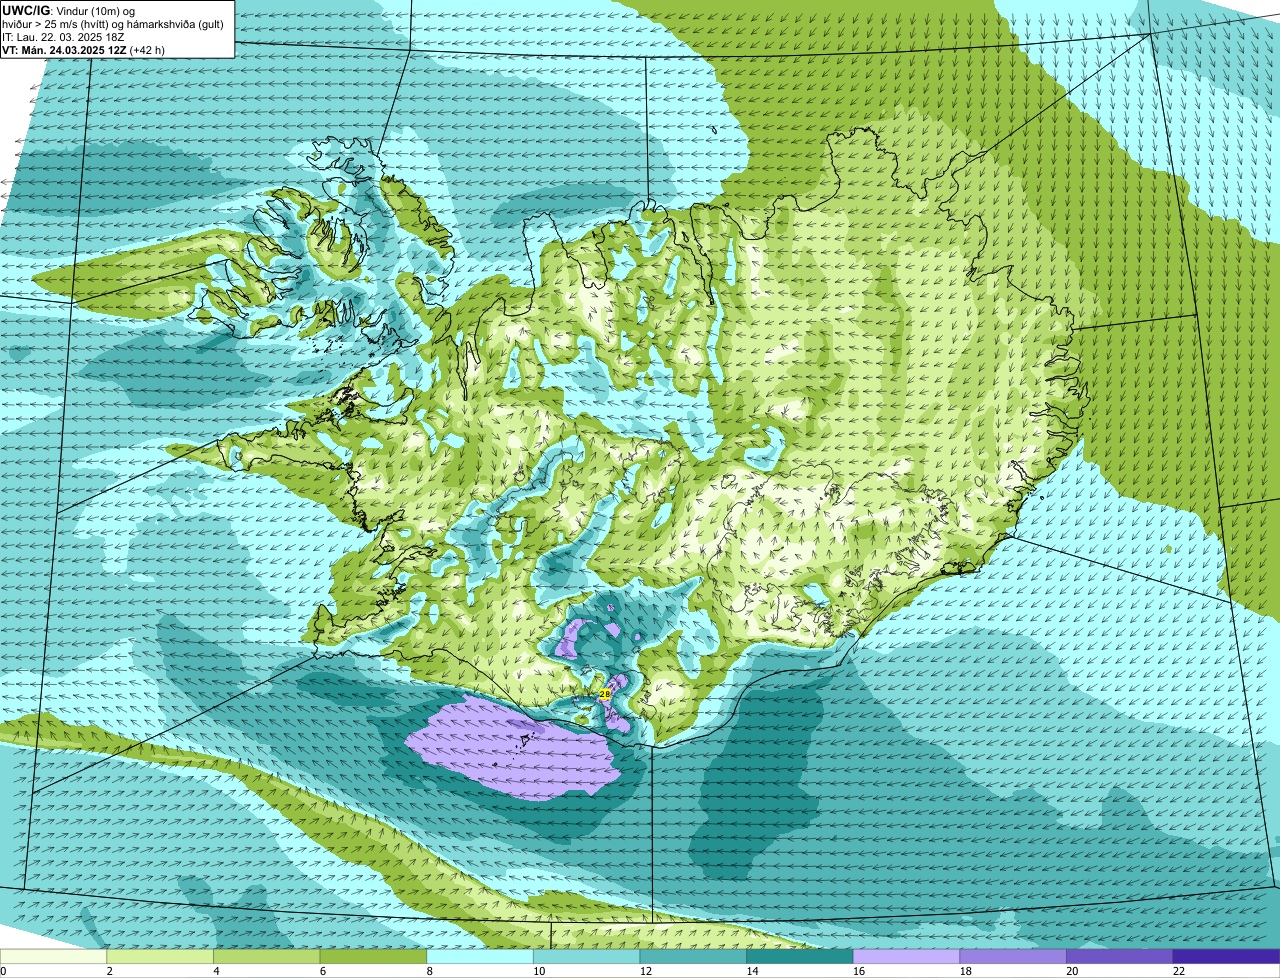Select the dark teal 14–16 m/s swatch
The width and height of the screenshot is (1280, 978).
(800, 956)
